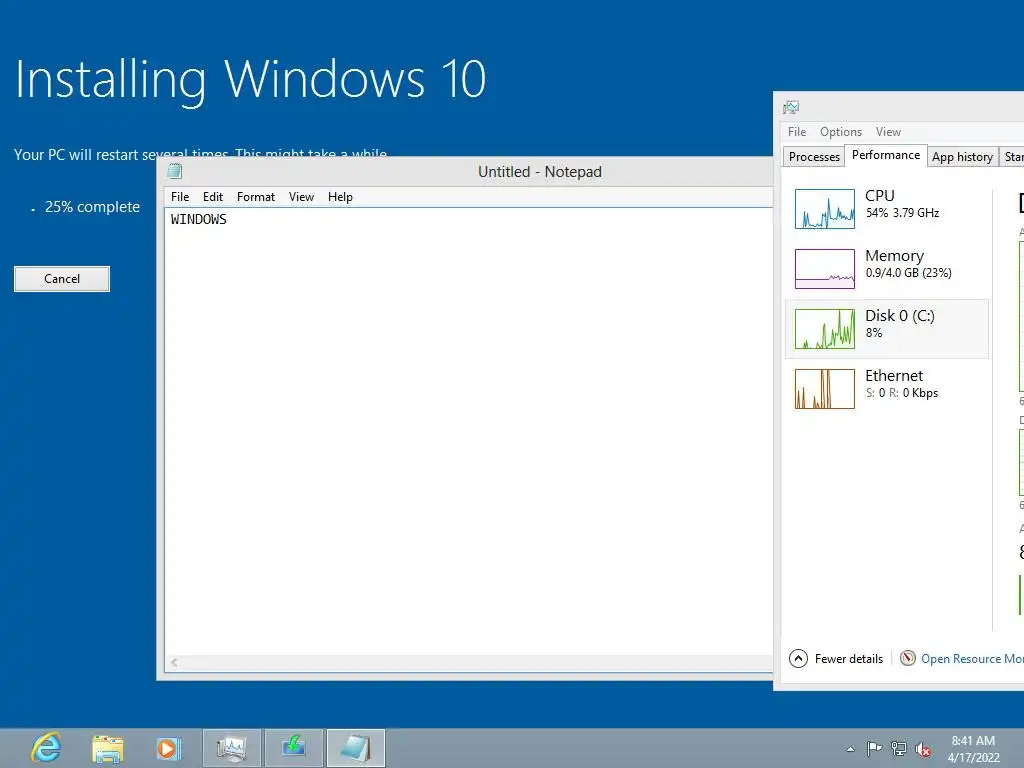Click the date 4/17/2022 in taskbar
Viewport: 1024px width, 768px height.
tap(973, 758)
